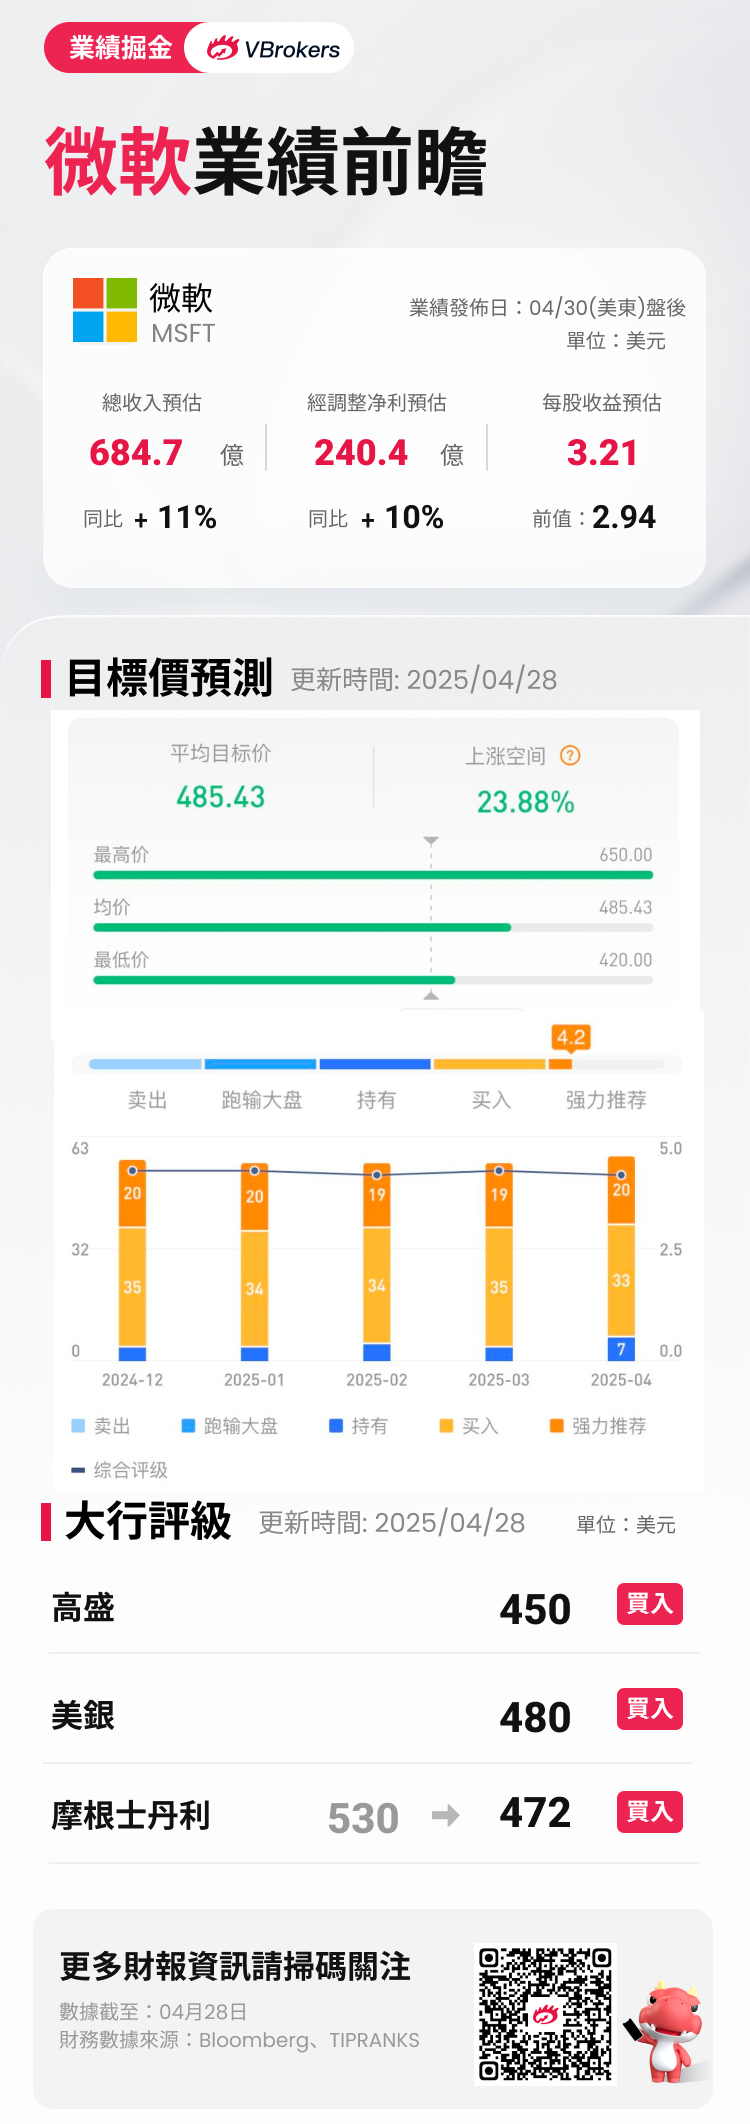This screenshot has height=2124, width=750.
Task: Click the arrow between 530 and 472
Action: (446, 1815)
